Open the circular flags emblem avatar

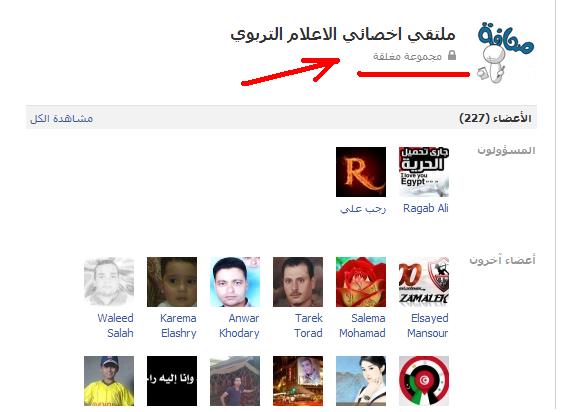(x=424, y=381)
